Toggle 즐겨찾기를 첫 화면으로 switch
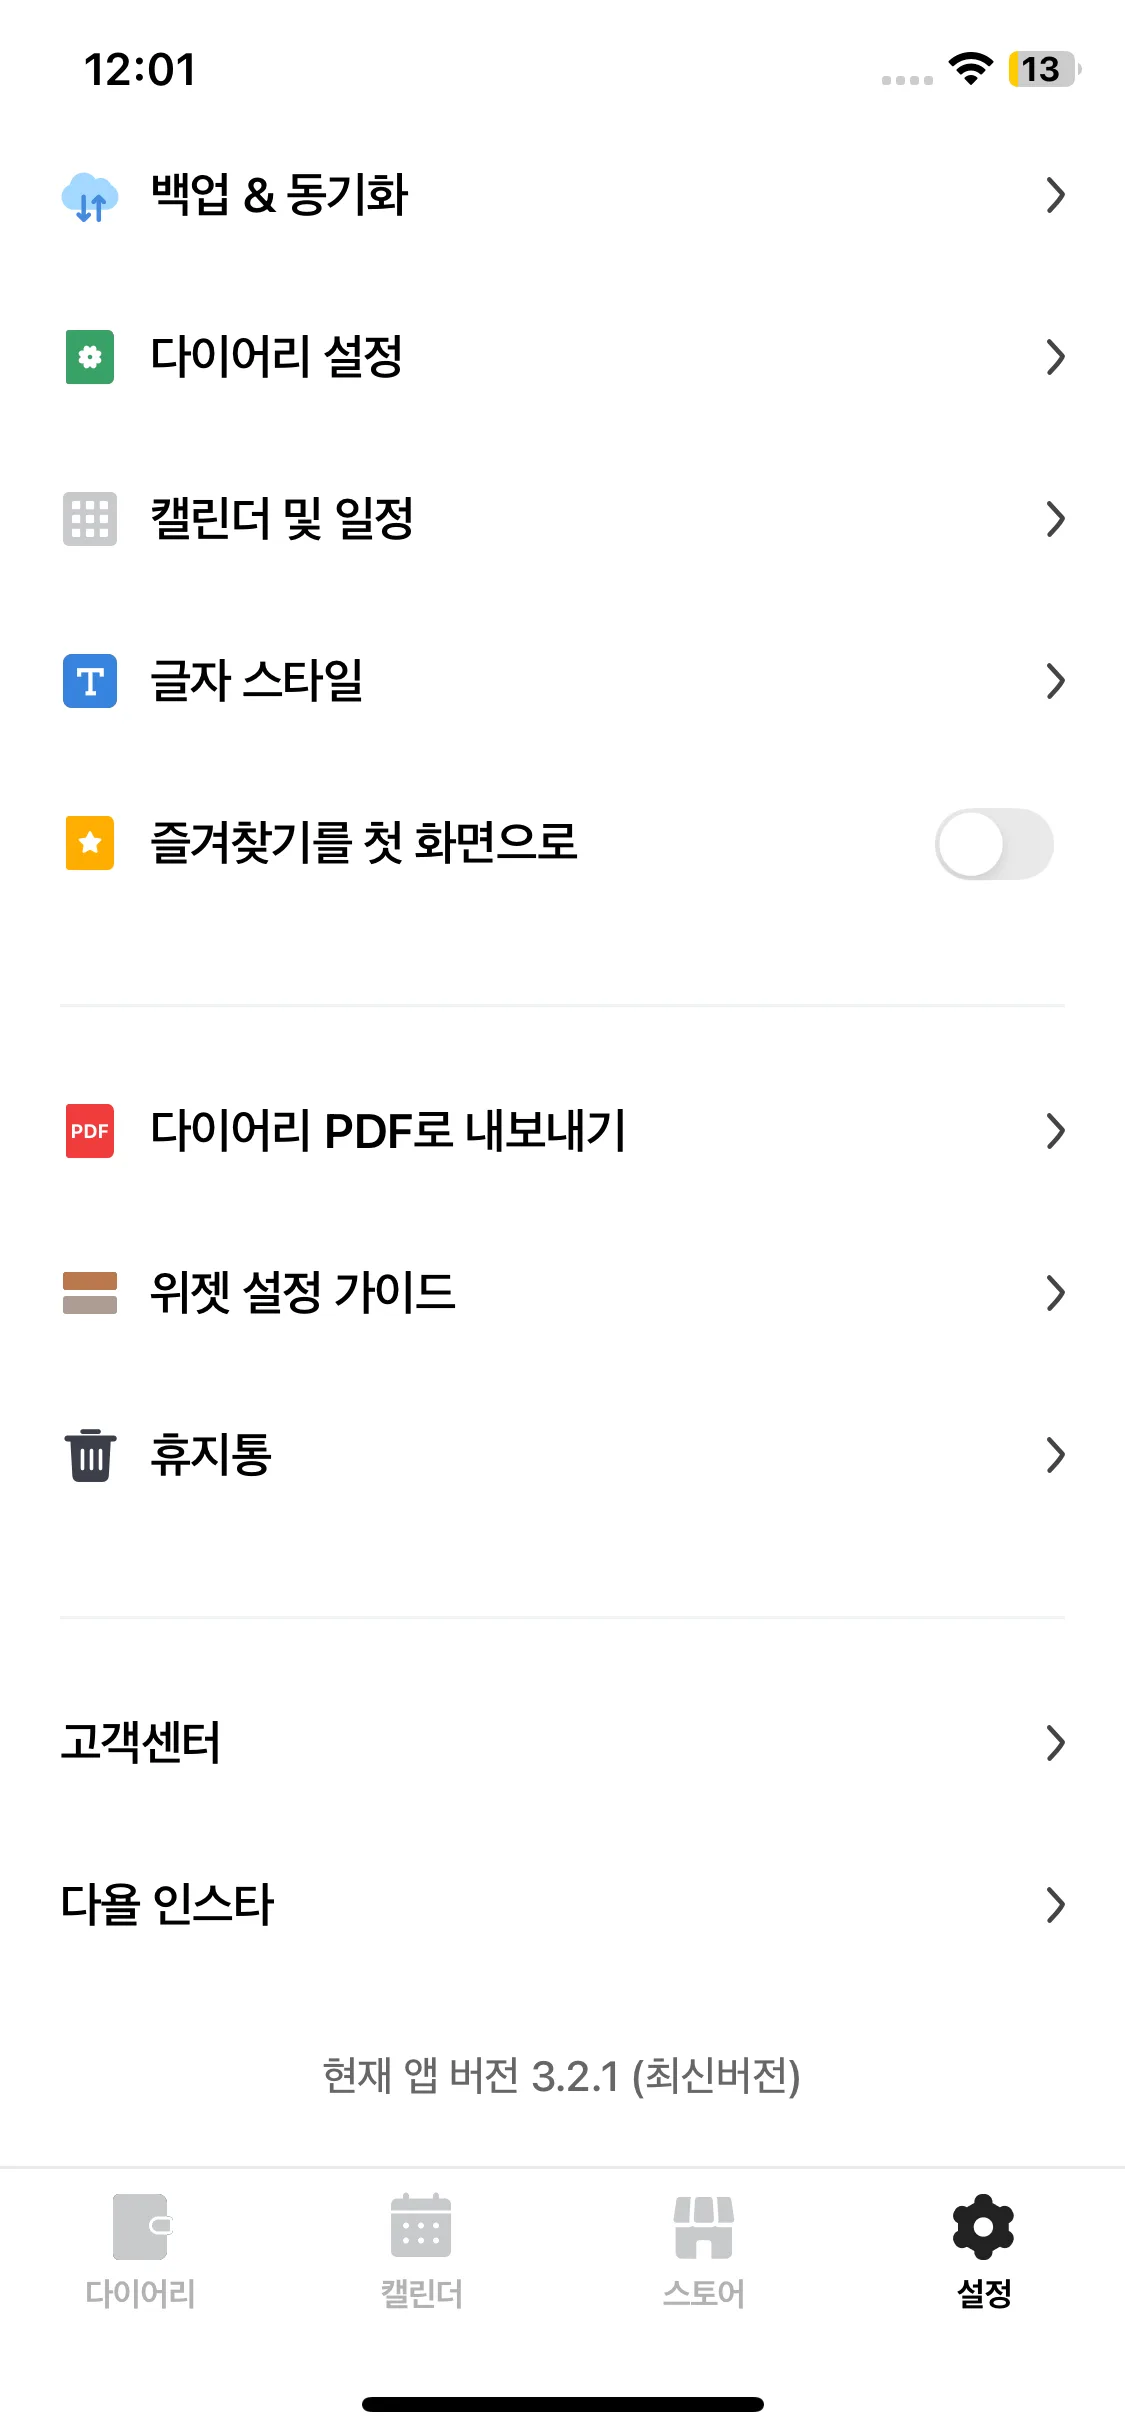The image size is (1125, 2436). [x=993, y=844]
